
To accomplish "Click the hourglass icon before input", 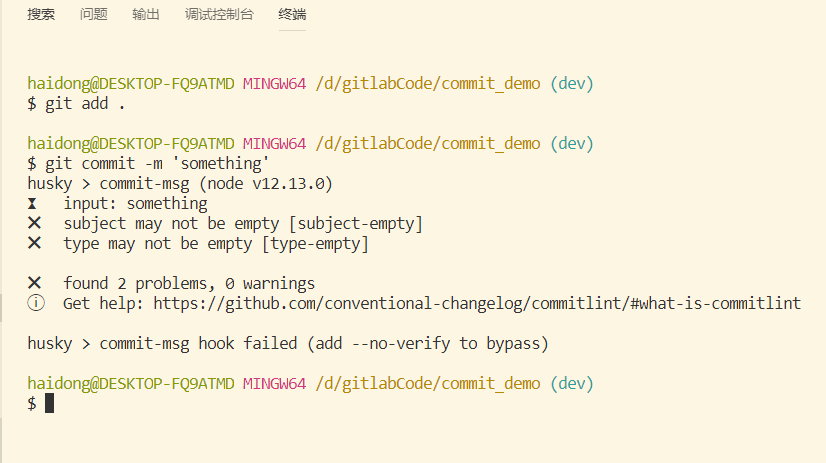I will pyautogui.click(x=34, y=204).
